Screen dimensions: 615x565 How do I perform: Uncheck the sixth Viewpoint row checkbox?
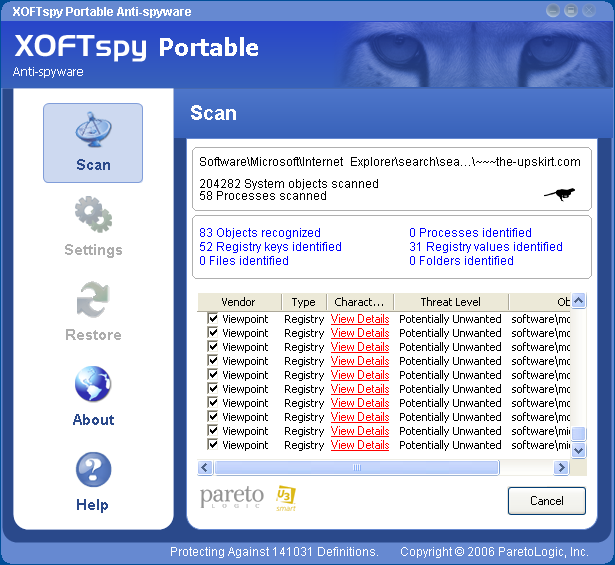pos(213,389)
